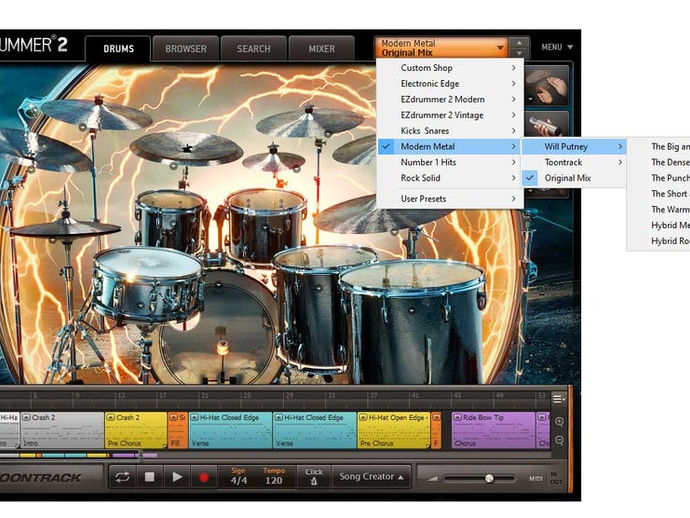Switch to the BROWSER tab
The image size is (690, 518).
click(x=186, y=48)
